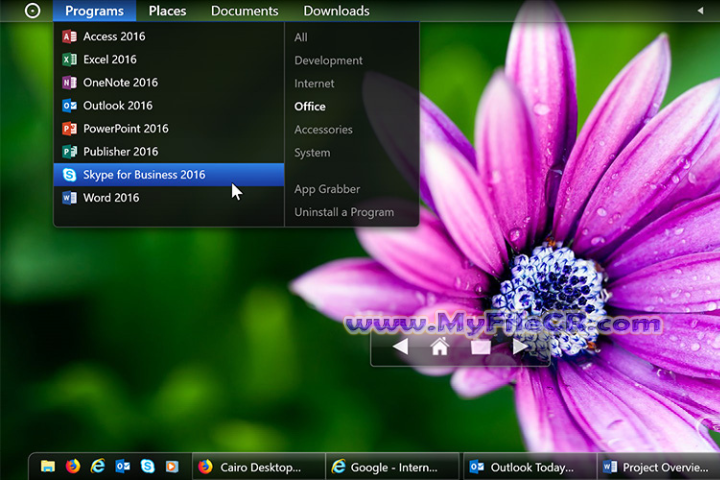The image size is (720, 480).
Task: Click the desktop navigation back arrow
Action: [x=401, y=346]
